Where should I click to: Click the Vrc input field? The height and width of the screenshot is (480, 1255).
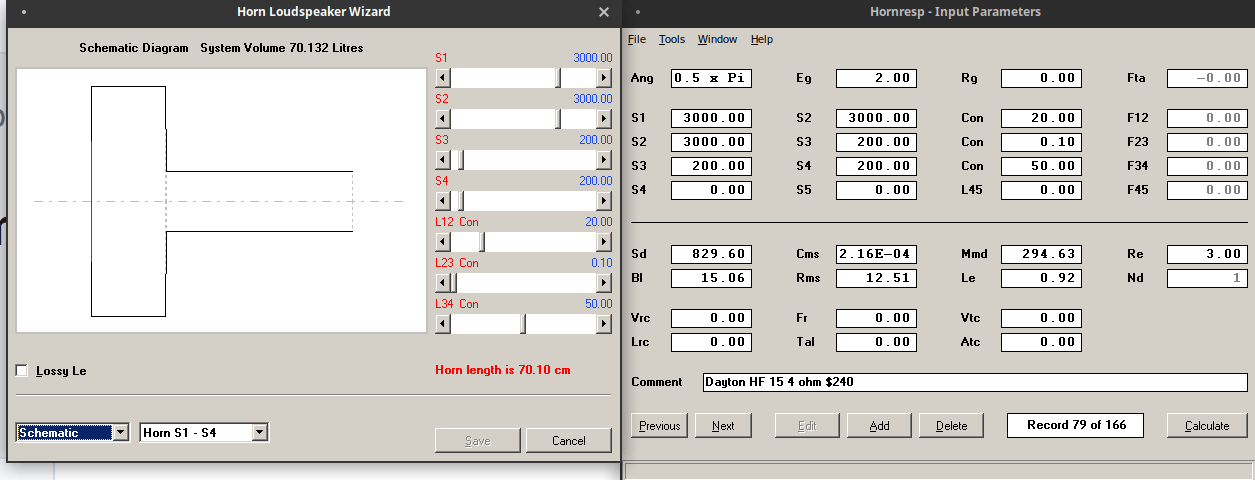pyautogui.click(x=711, y=318)
